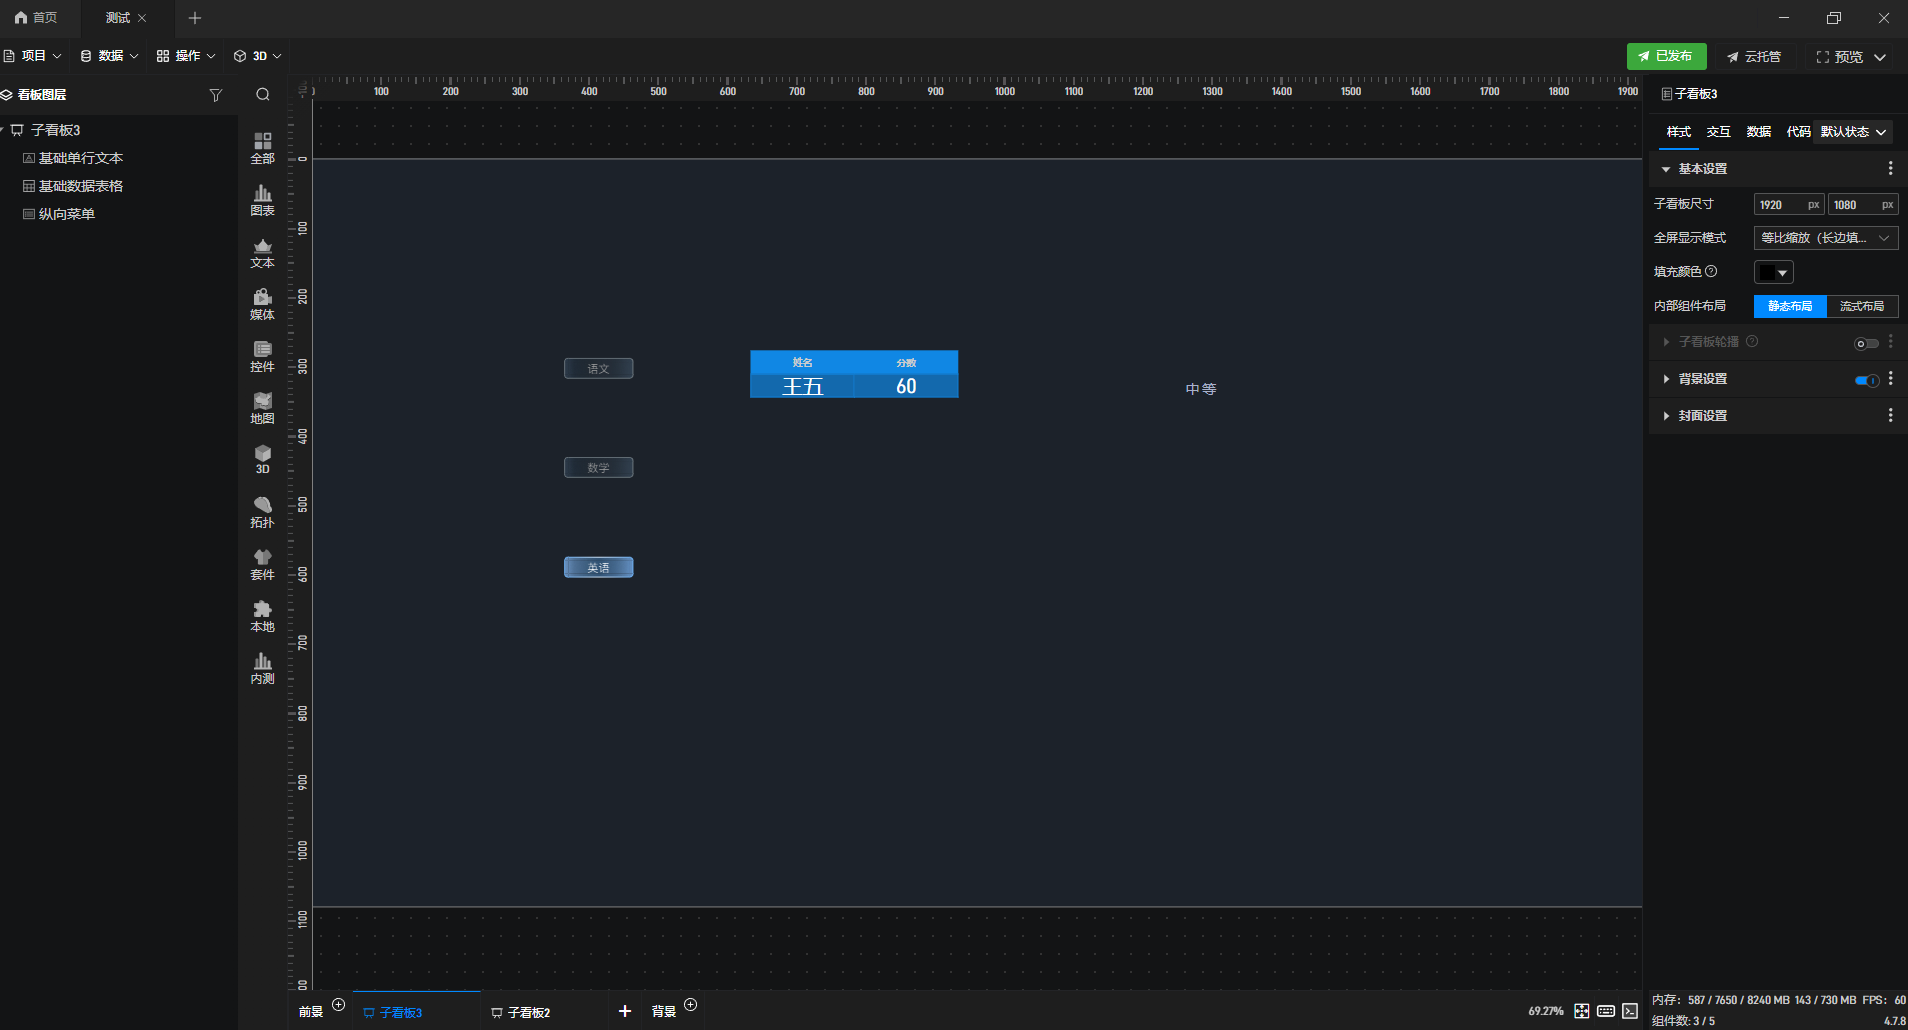Viewport: 1908px width, 1030px height.
Task: Edit the board height 1080 field
Action: tap(1863, 205)
